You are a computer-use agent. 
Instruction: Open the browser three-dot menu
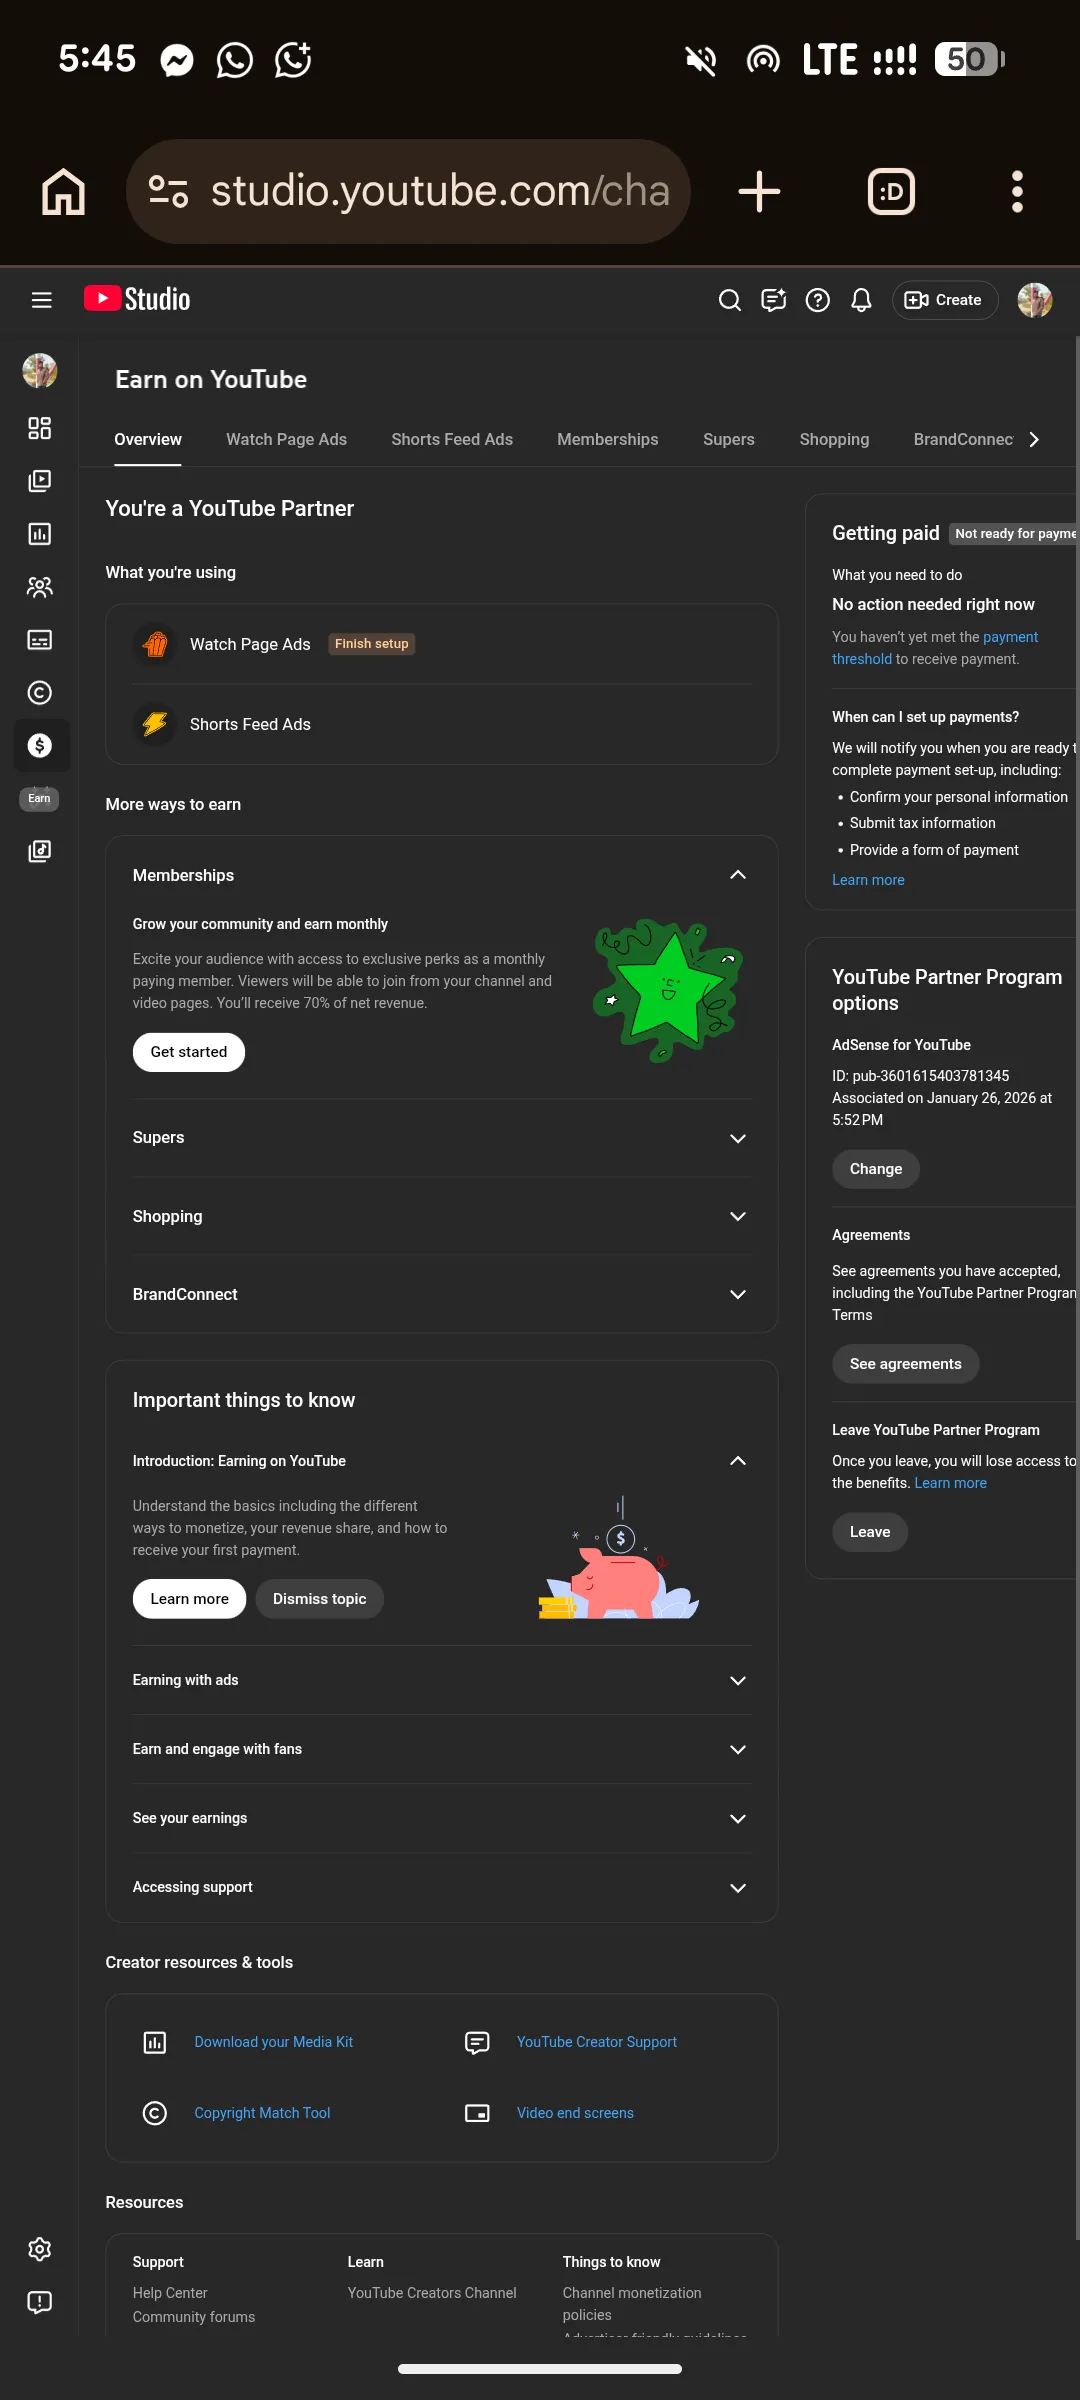(1017, 191)
